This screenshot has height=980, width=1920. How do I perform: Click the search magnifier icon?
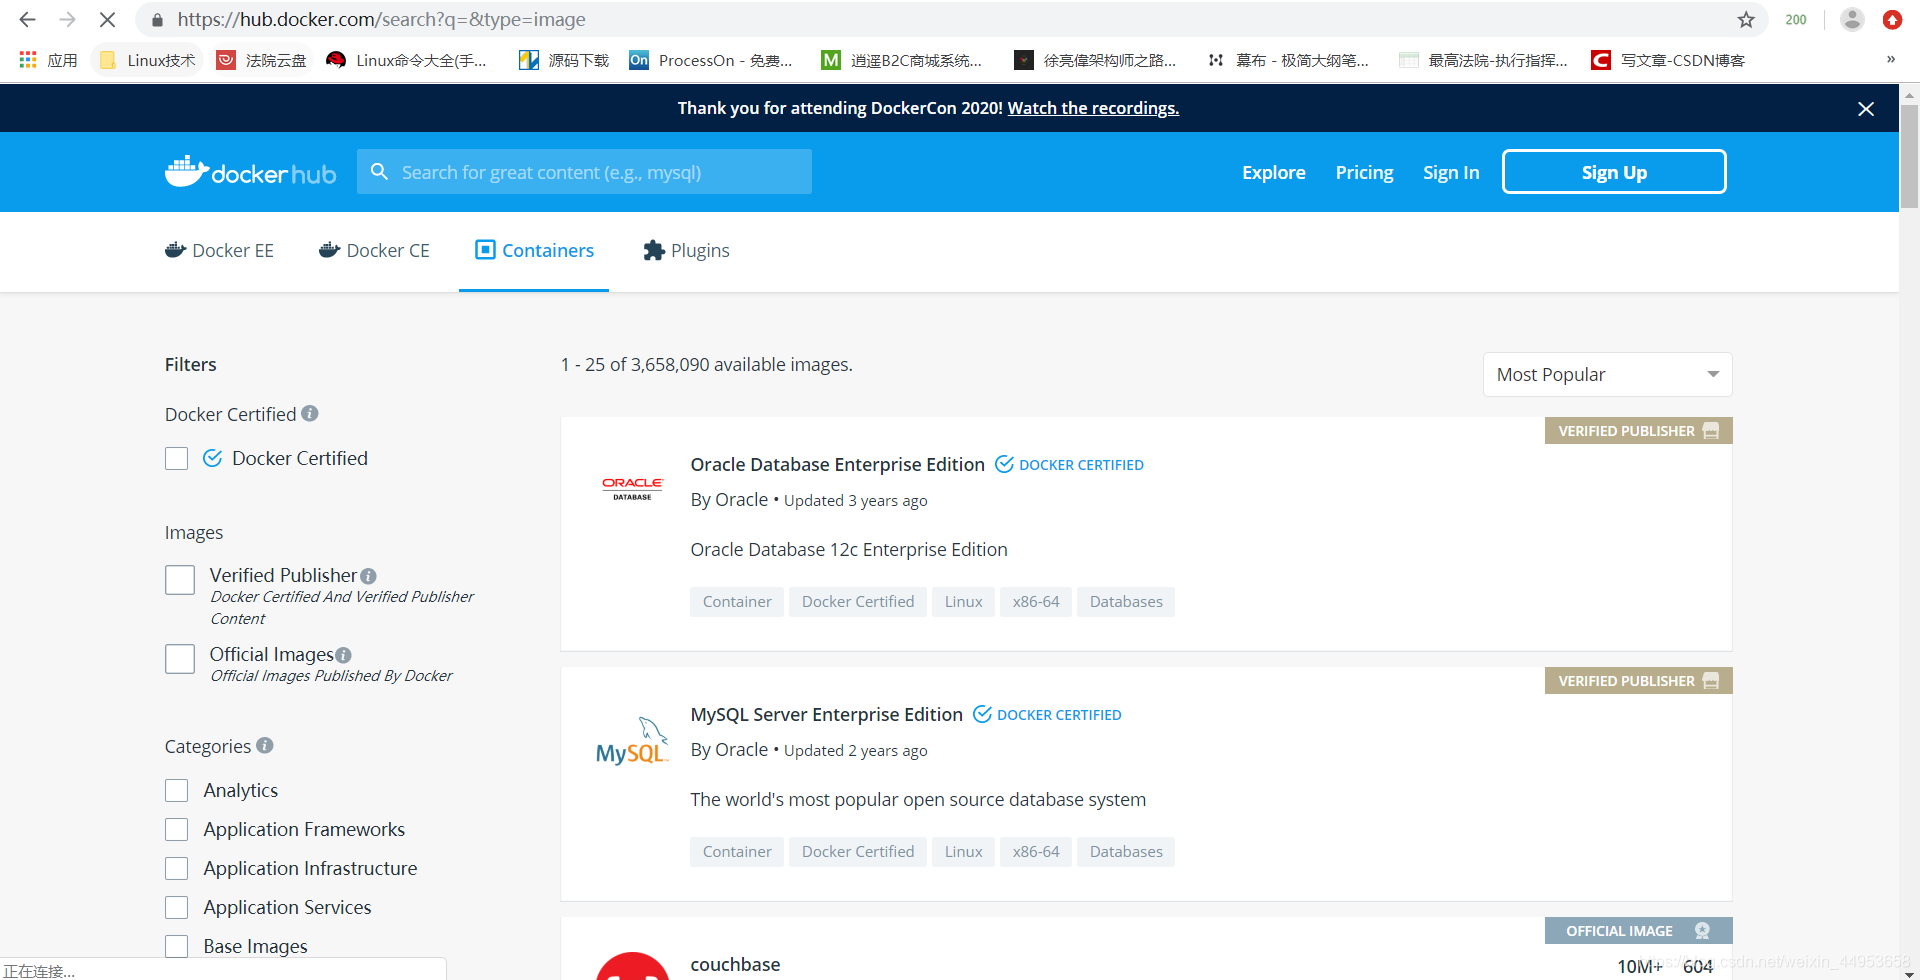[x=379, y=172]
